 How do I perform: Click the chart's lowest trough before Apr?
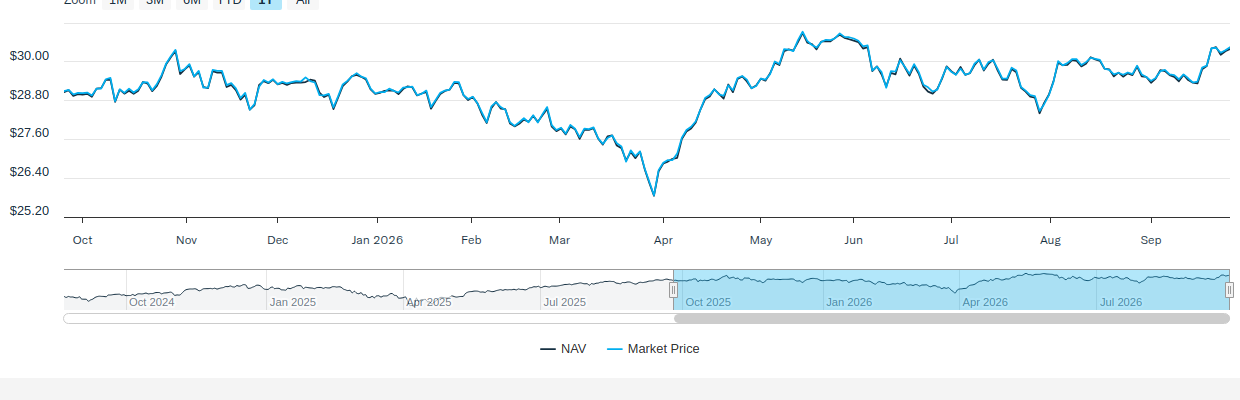click(654, 195)
